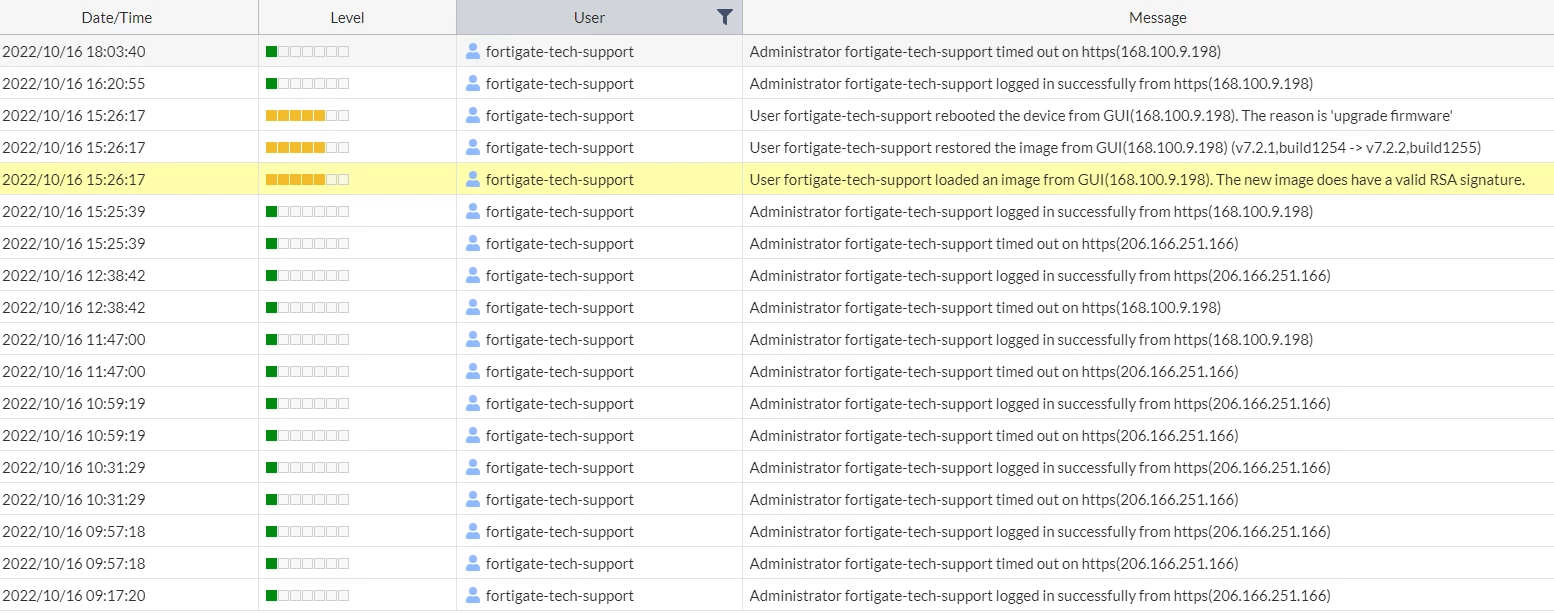Click the user icon in the 15:25:39 logged in row
This screenshot has height=614, width=1554.
click(x=473, y=211)
